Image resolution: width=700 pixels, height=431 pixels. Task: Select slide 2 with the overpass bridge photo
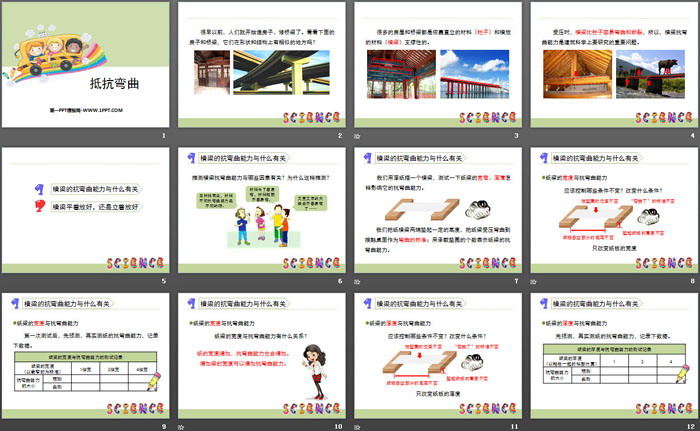tap(262, 65)
